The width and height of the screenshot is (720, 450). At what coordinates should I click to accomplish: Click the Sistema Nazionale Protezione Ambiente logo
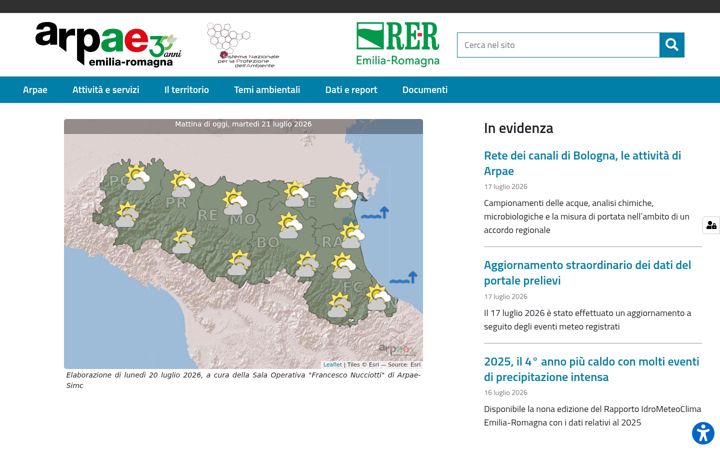[x=242, y=45]
